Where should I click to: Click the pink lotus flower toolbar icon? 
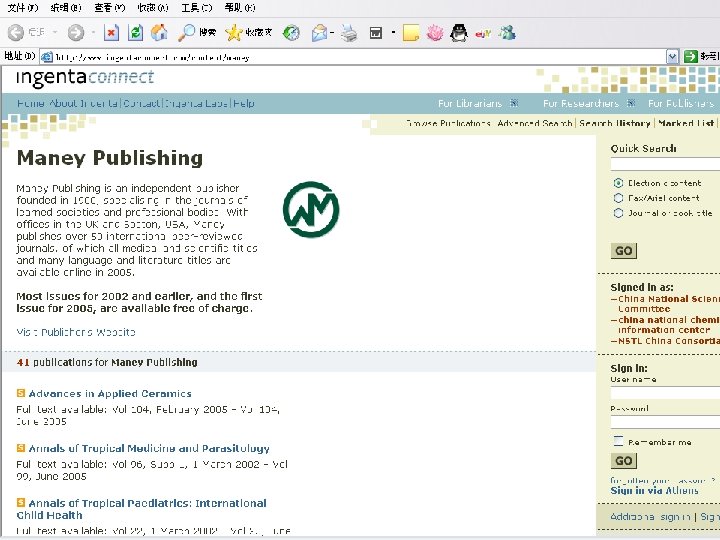(434, 33)
